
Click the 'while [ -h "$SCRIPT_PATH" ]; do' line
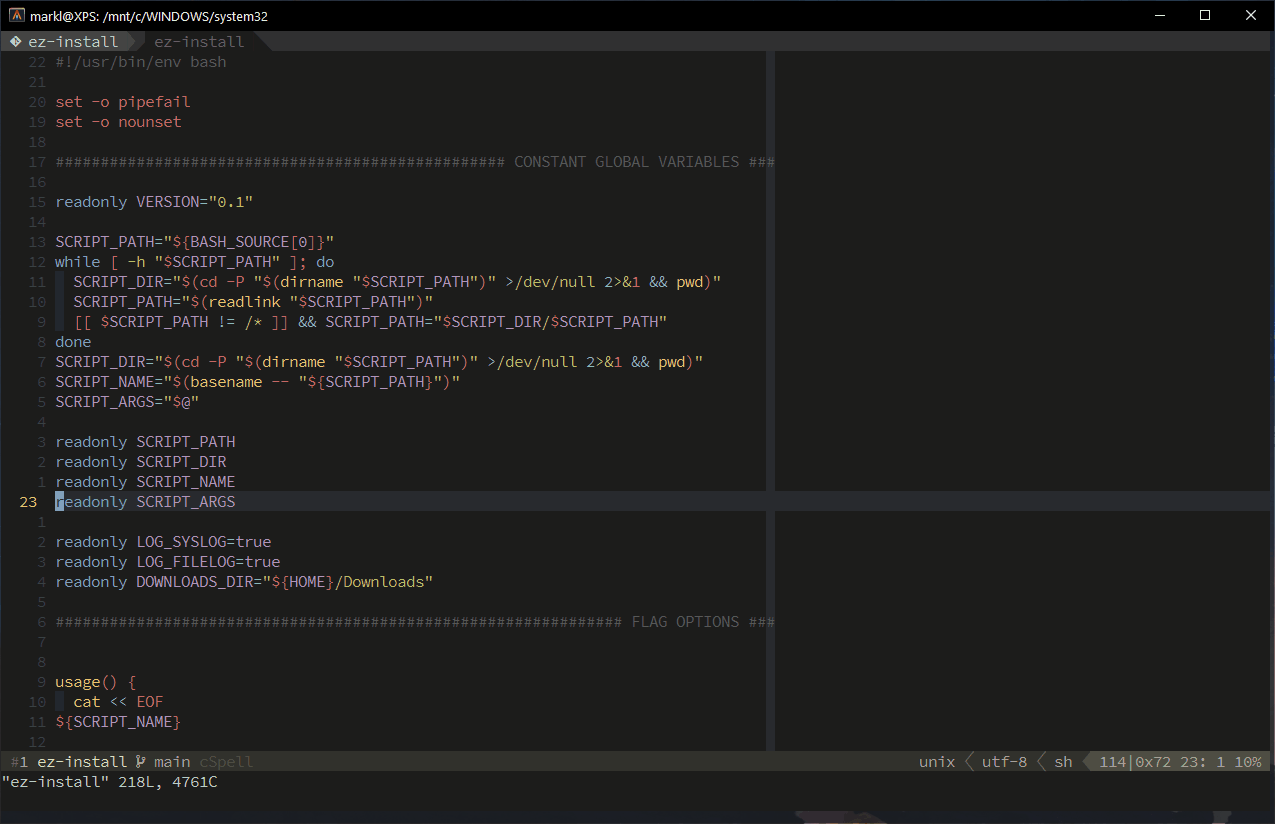tap(195, 262)
